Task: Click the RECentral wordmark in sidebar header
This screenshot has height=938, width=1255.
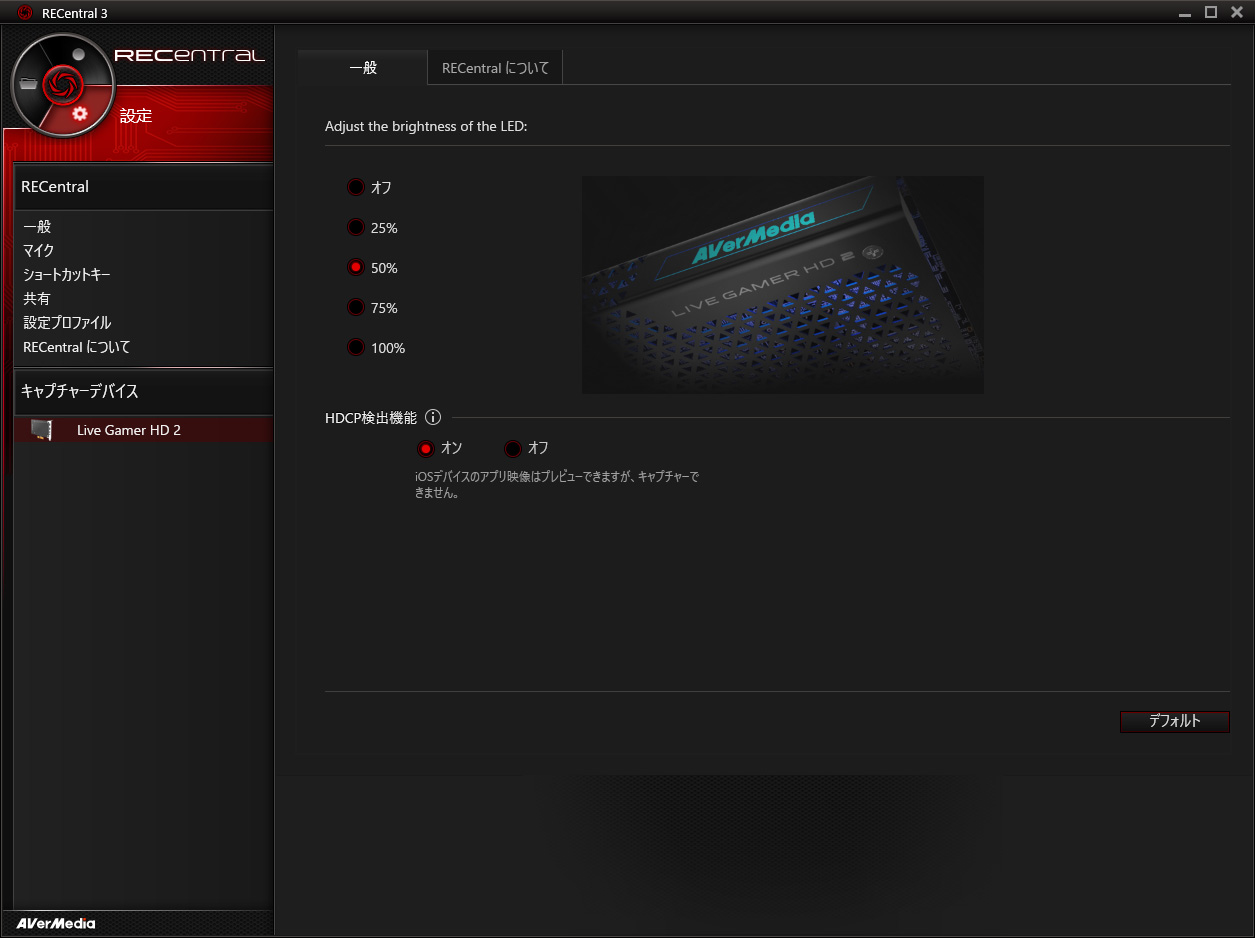Action: [190, 55]
